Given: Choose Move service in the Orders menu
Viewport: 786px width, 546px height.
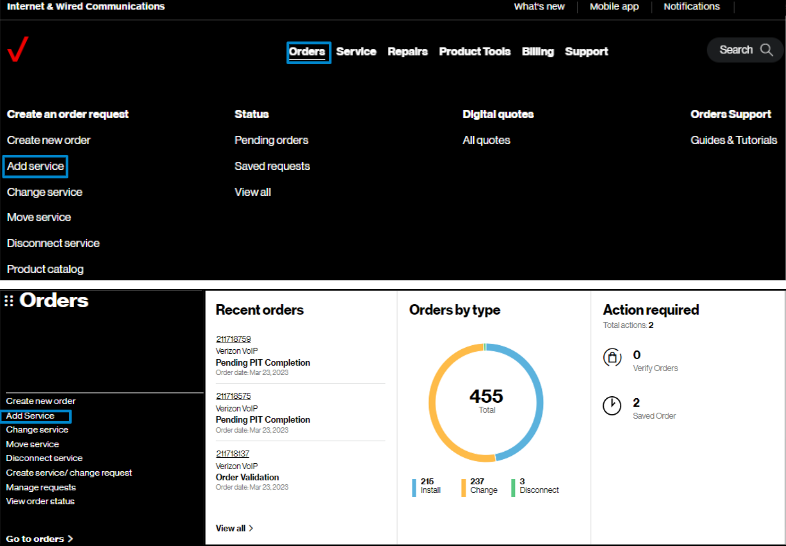Looking at the screenshot, I should click(x=39, y=218).
